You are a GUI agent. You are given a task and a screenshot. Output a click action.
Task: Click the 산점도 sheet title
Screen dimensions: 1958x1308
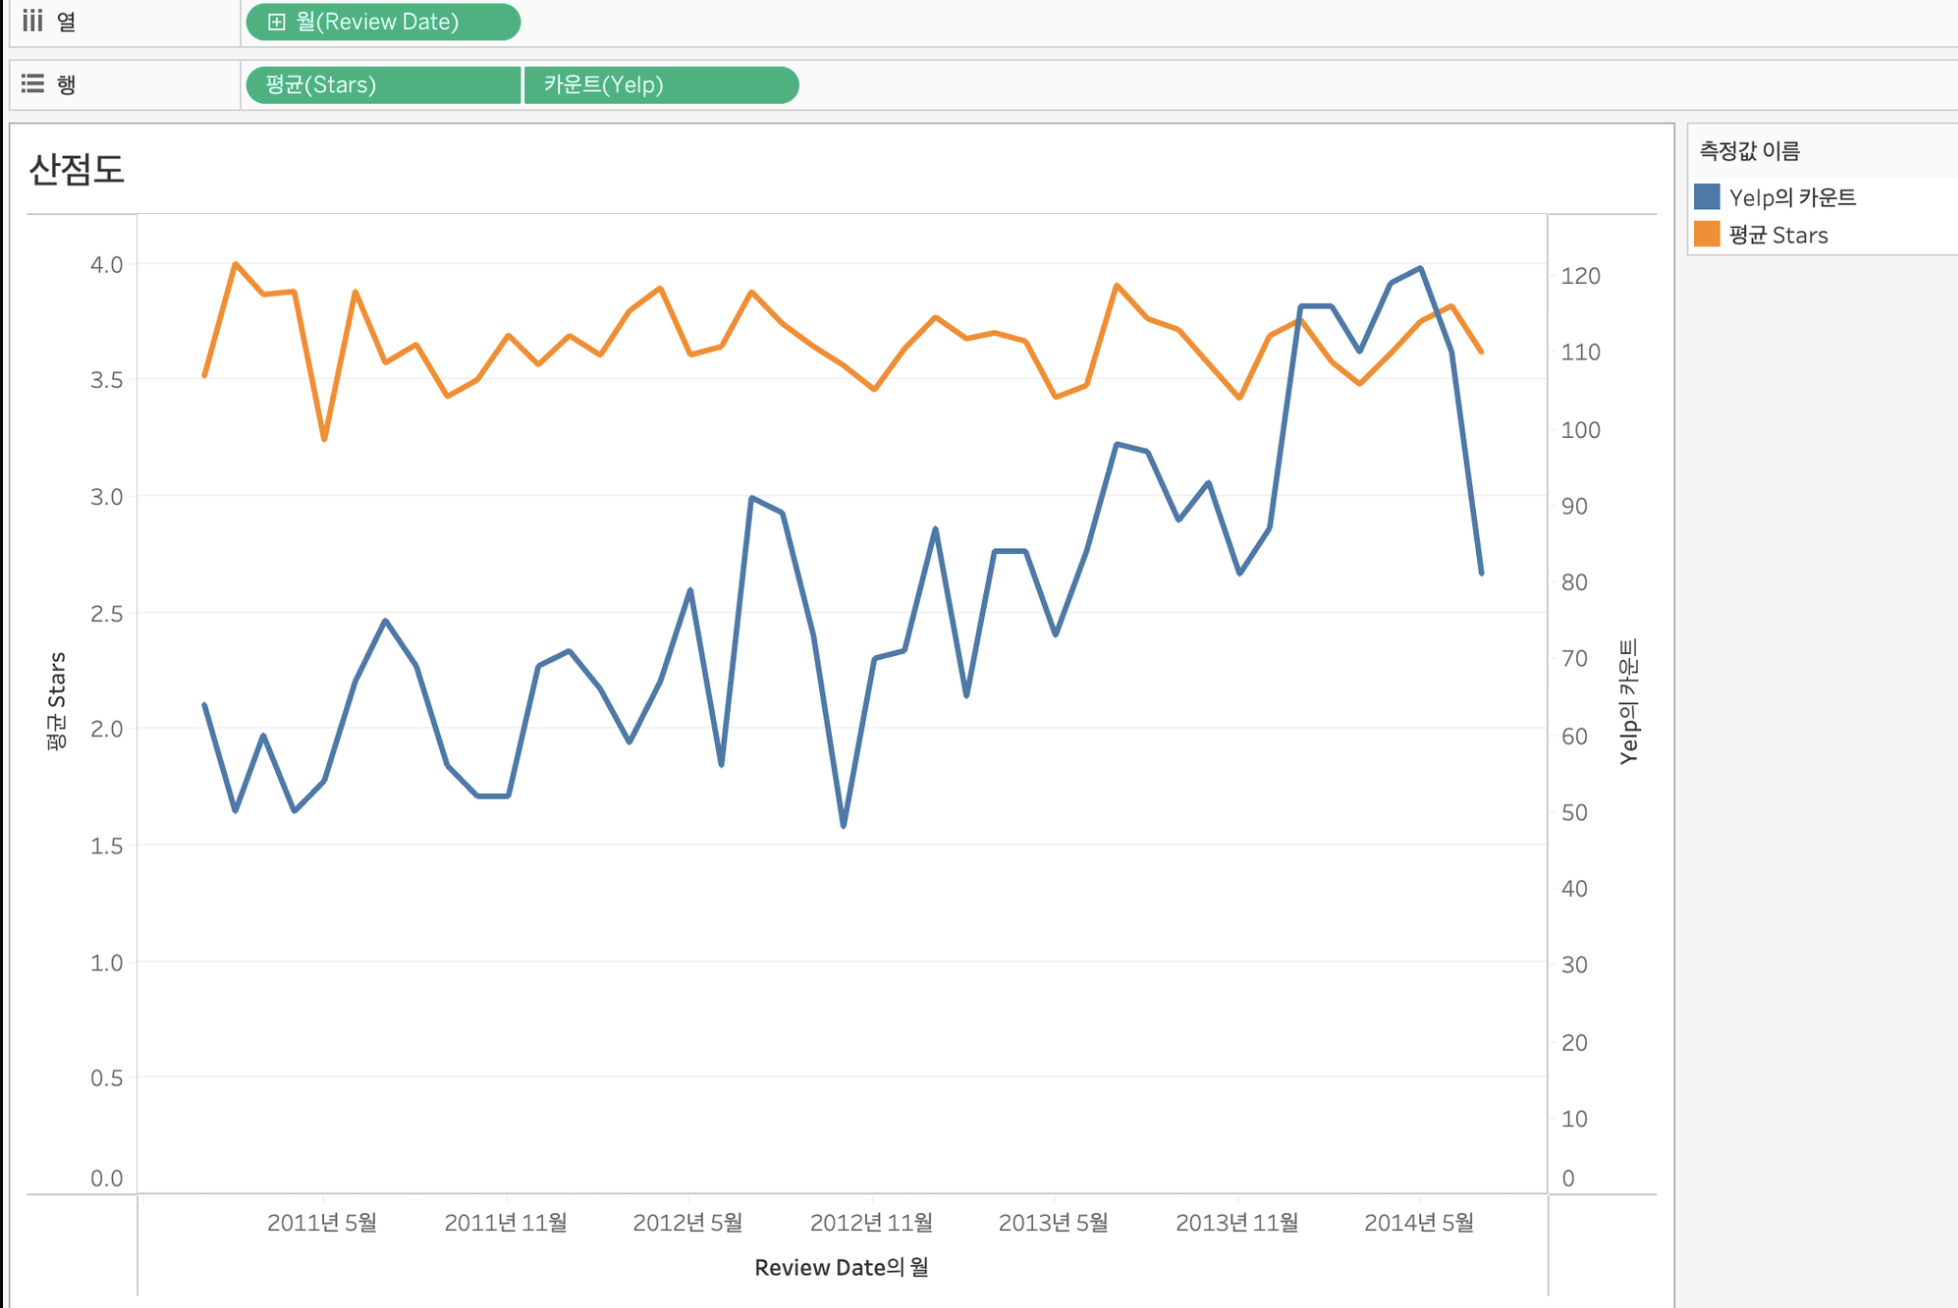click(x=77, y=169)
